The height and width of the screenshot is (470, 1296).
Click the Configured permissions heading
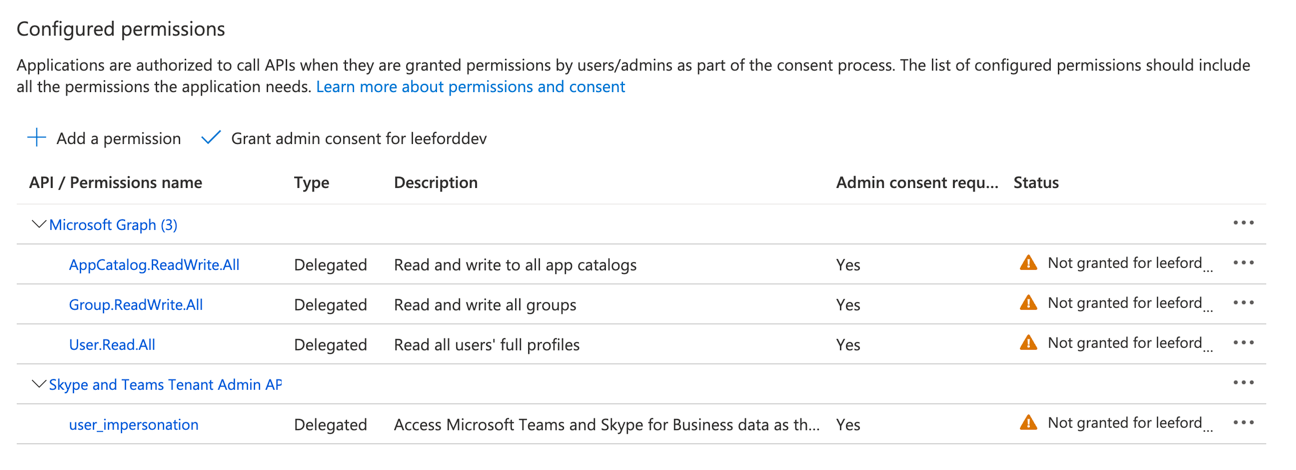(121, 29)
